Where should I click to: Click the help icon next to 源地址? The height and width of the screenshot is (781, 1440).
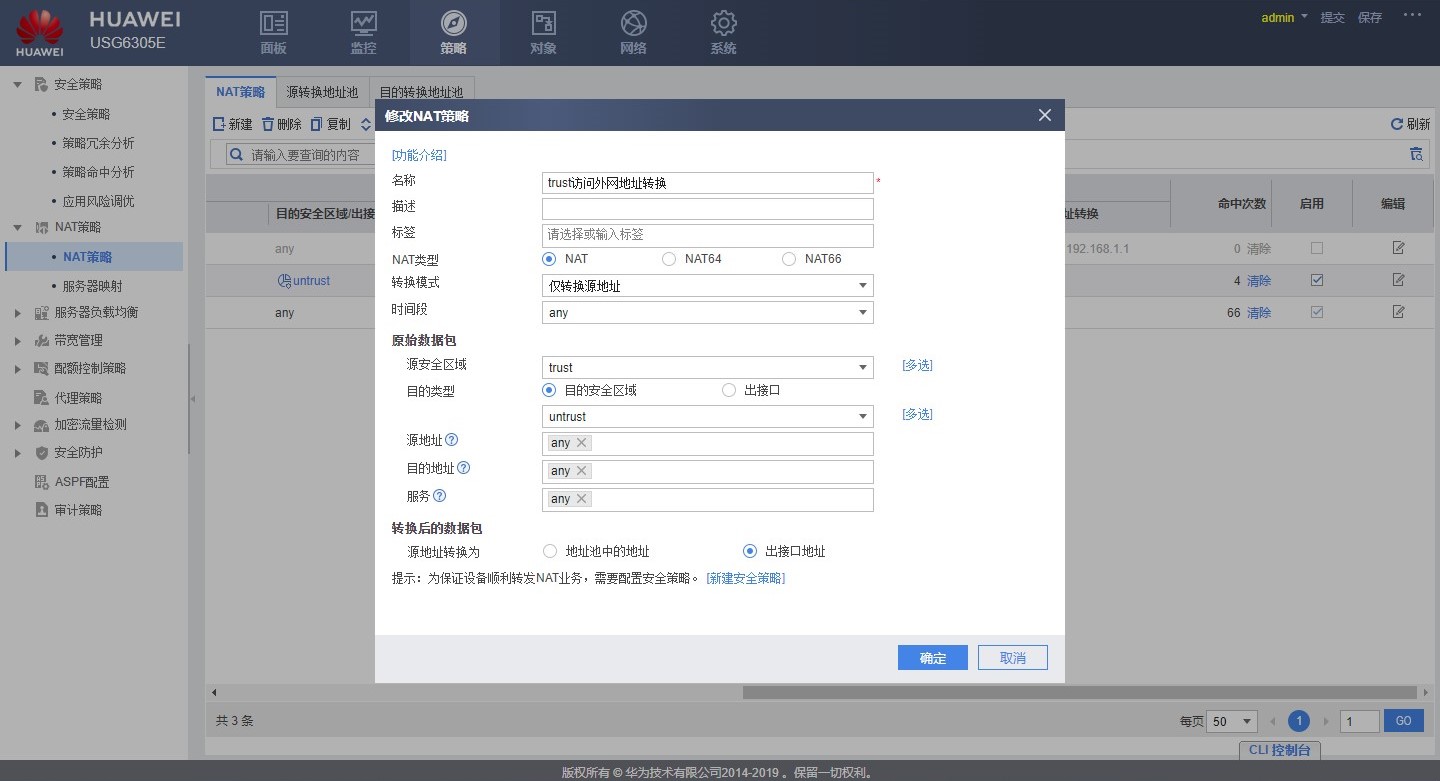pos(452,440)
